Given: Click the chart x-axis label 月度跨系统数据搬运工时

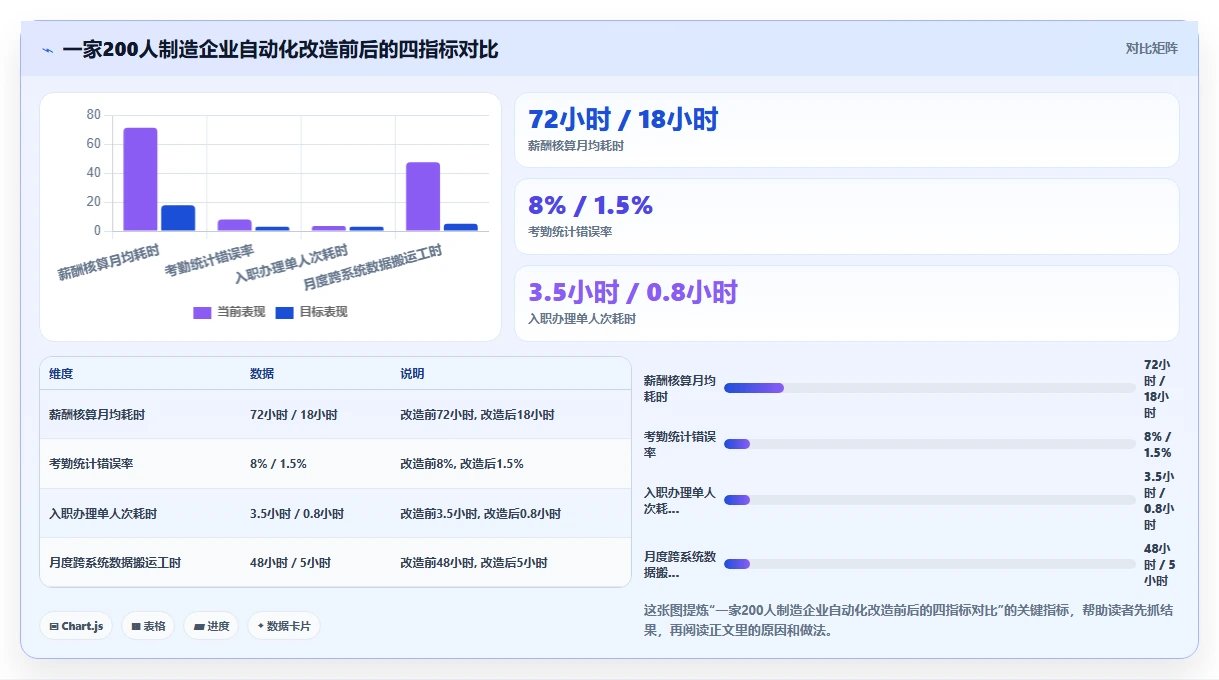Looking at the screenshot, I should [372, 267].
